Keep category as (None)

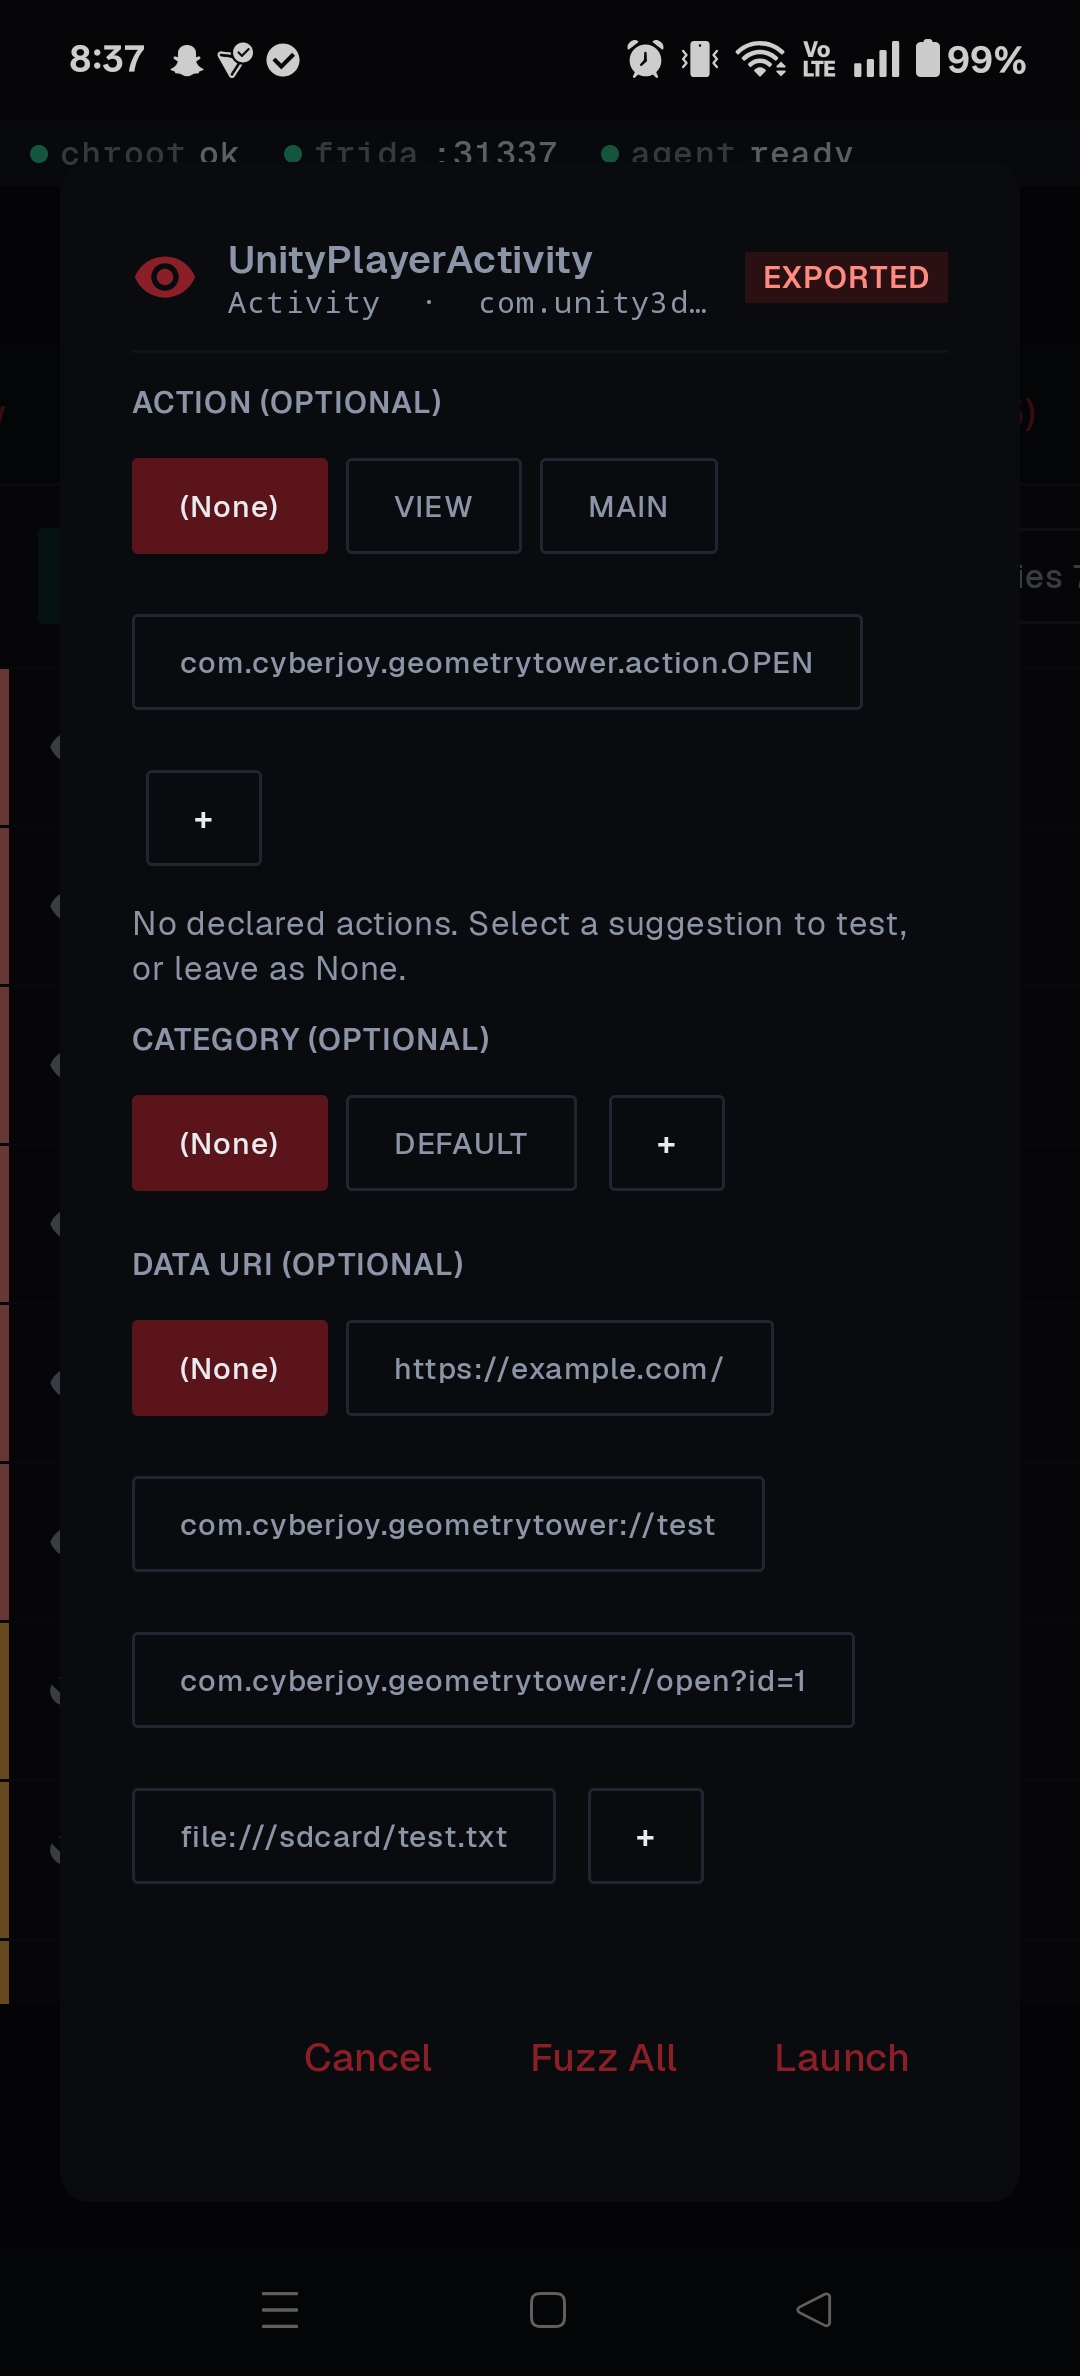tap(229, 1142)
